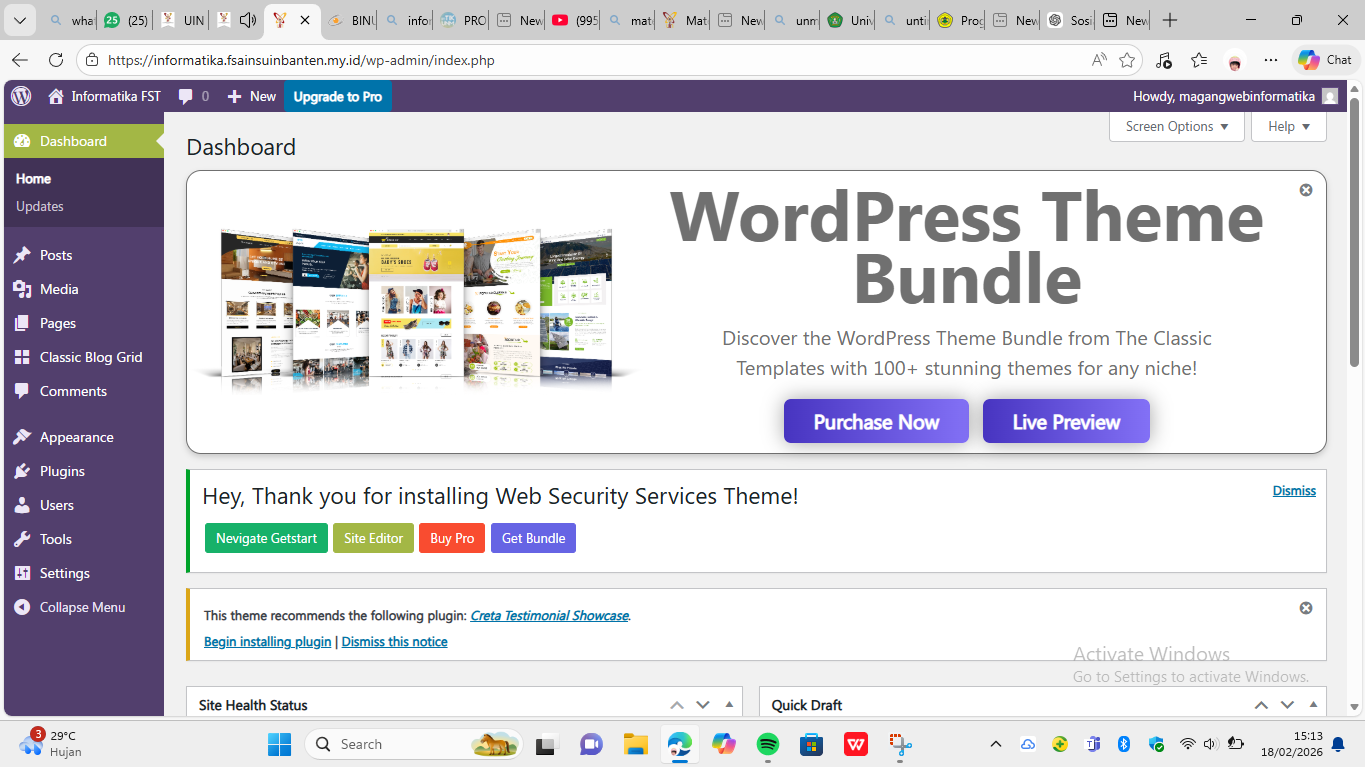Screen dimensions: 1365x767
Task: Click Upgrade to Pro in admin bar
Action: pos(338,96)
